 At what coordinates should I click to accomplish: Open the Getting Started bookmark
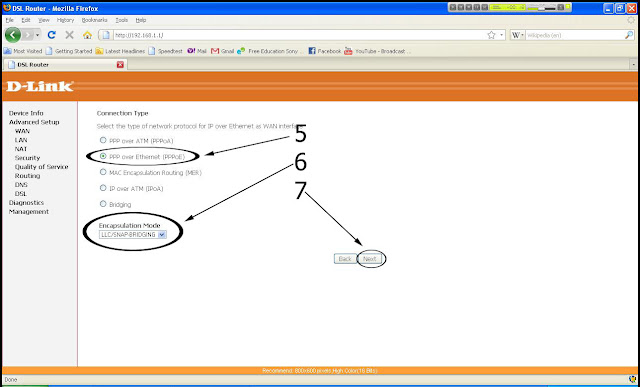click(x=69, y=51)
